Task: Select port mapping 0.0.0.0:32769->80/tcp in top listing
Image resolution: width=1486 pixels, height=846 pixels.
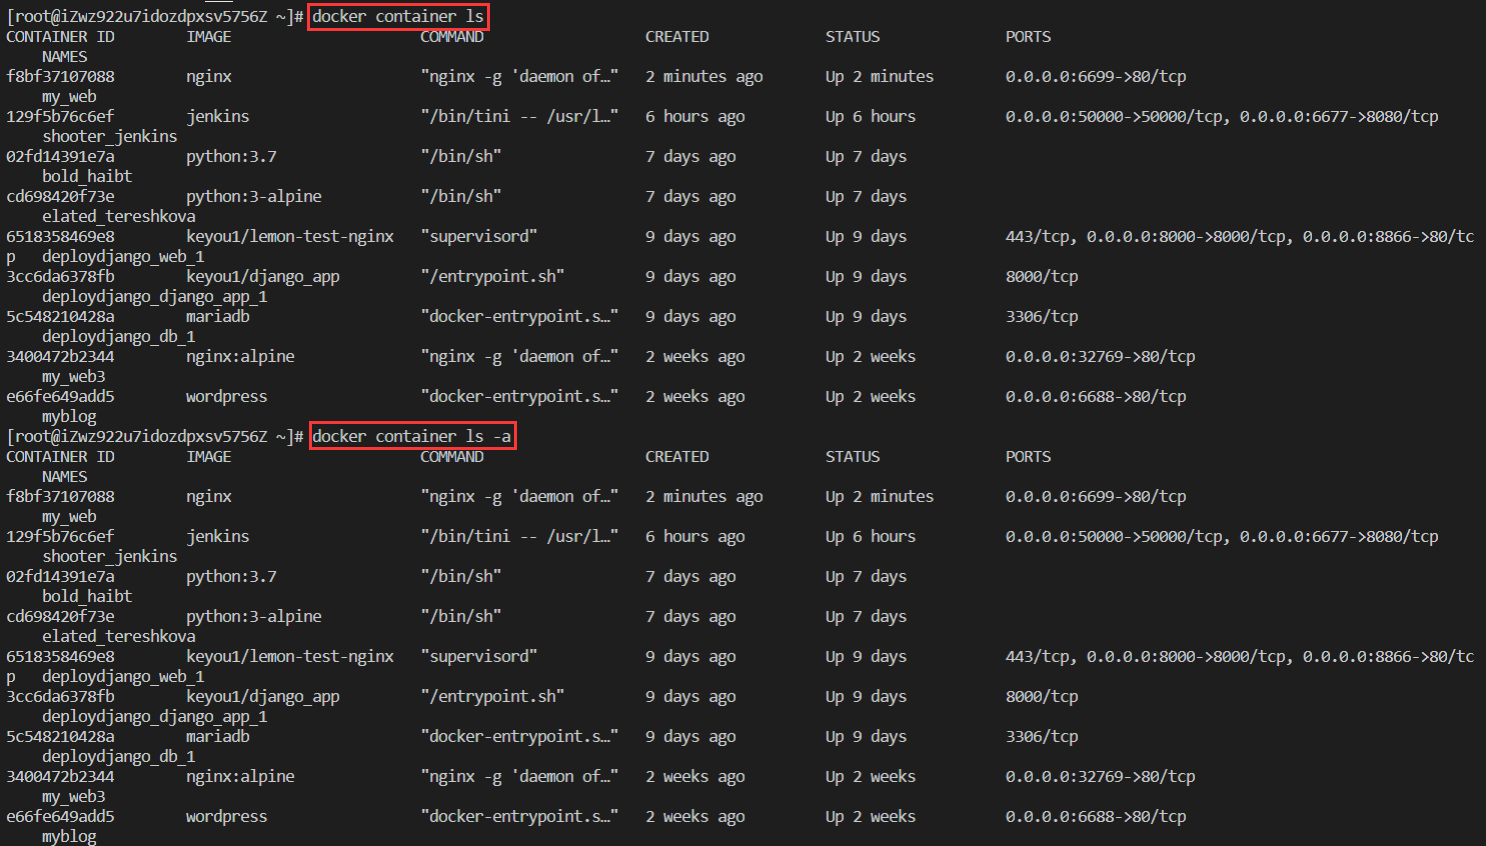Action: (x=1100, y=357)
